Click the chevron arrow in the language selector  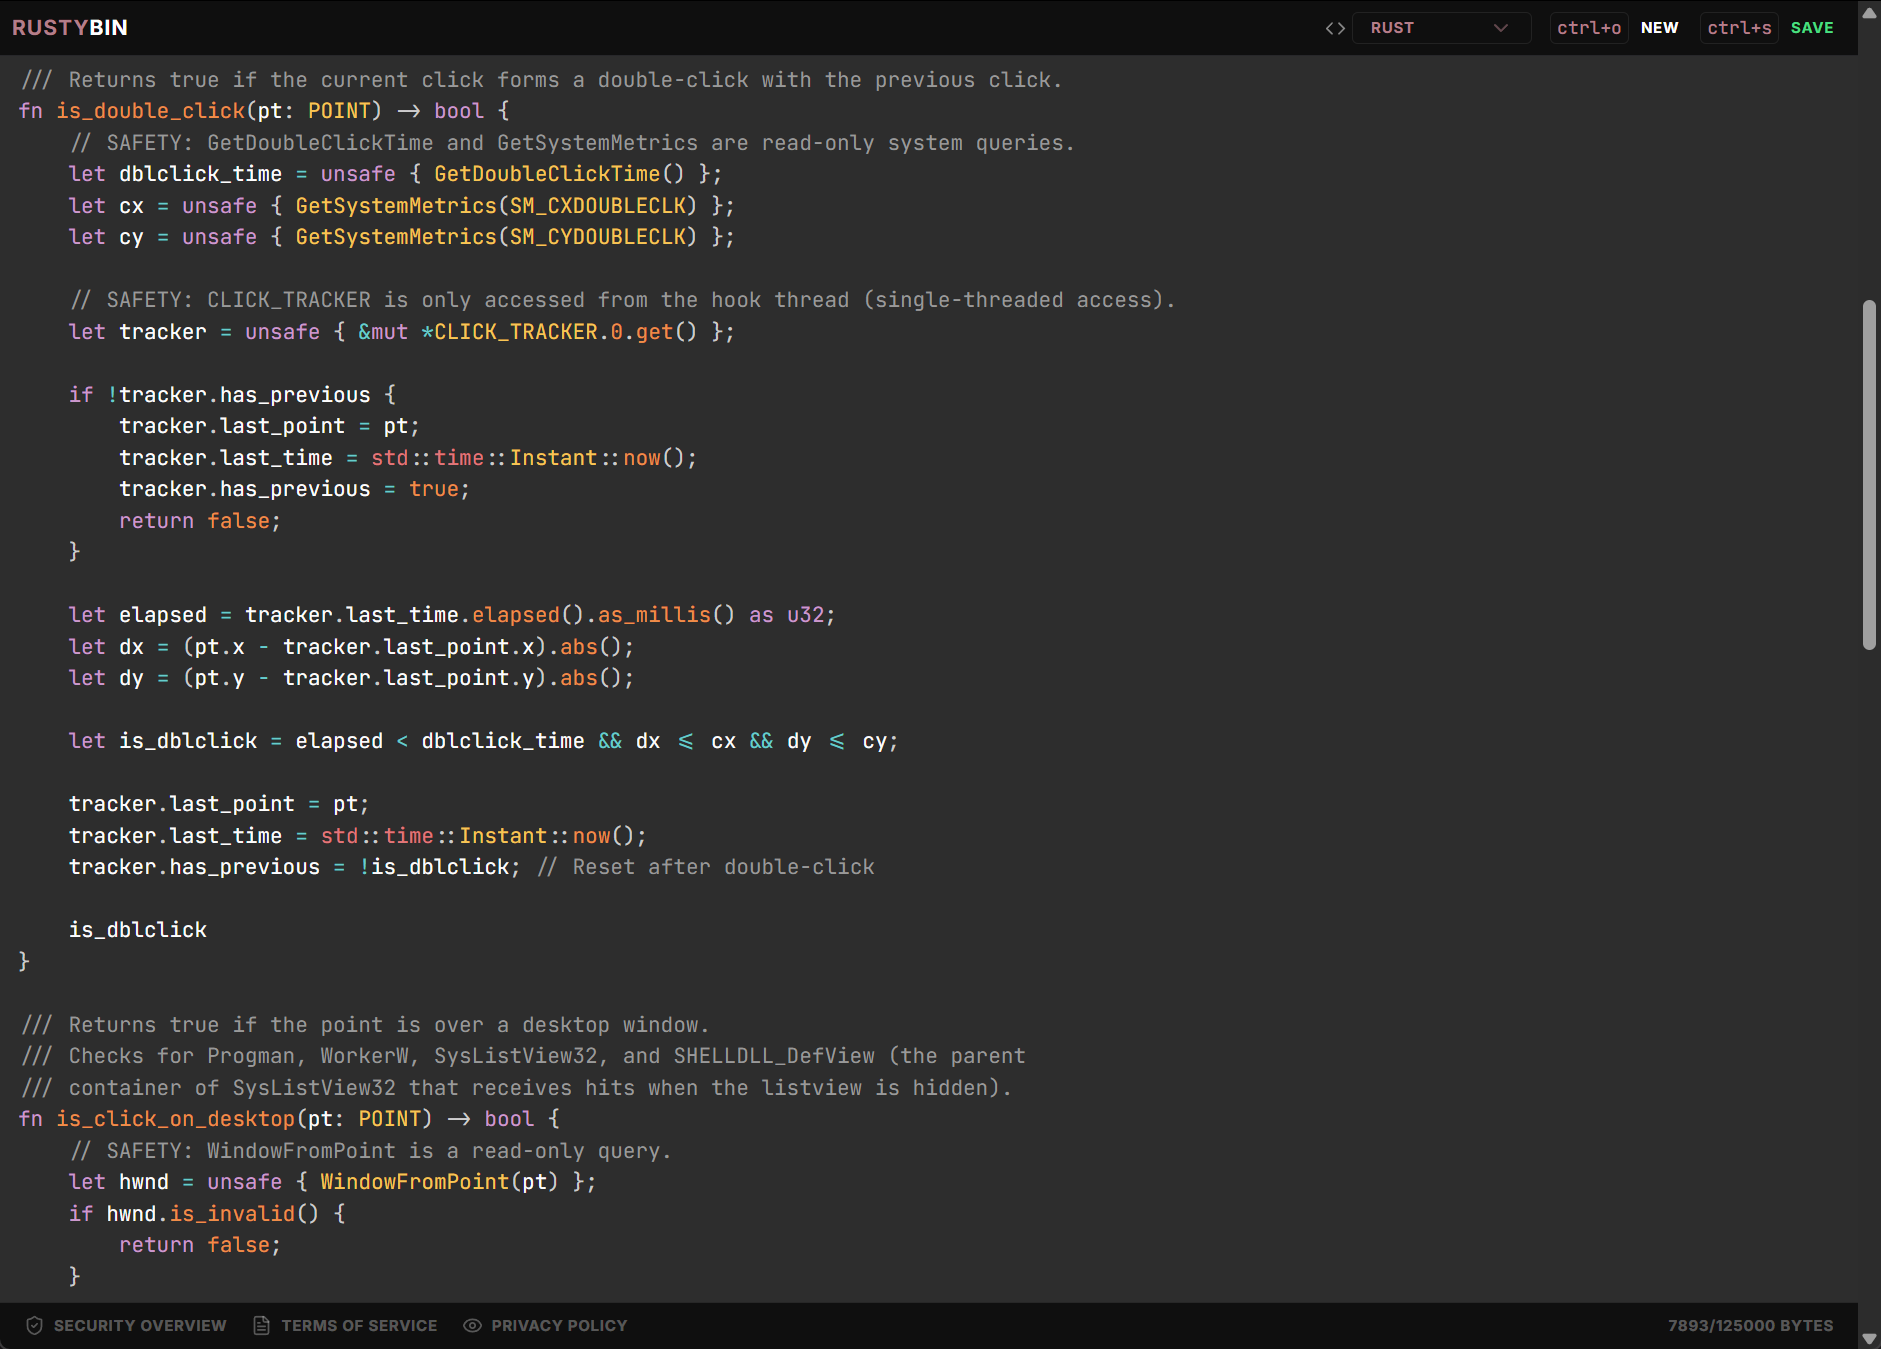click(1500, 28)
